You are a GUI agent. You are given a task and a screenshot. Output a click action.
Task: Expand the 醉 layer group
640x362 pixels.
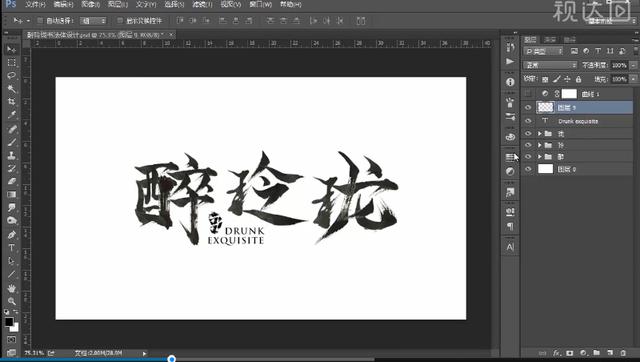pyautogui.click(x=540, y=157)
